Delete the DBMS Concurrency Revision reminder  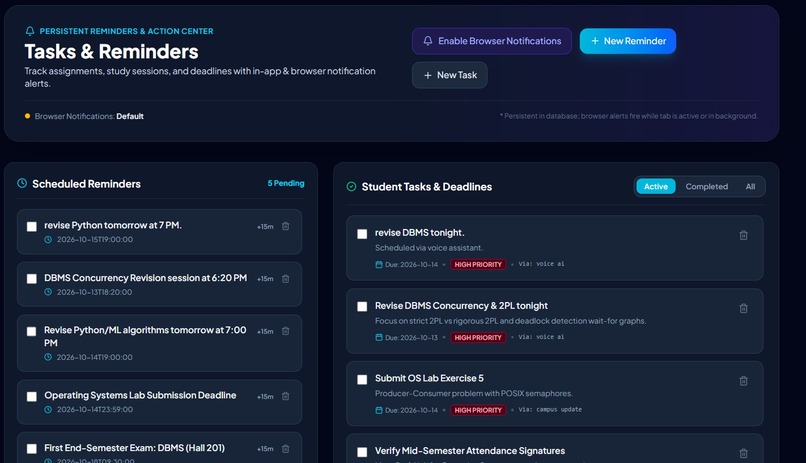[x=286, y=279]
